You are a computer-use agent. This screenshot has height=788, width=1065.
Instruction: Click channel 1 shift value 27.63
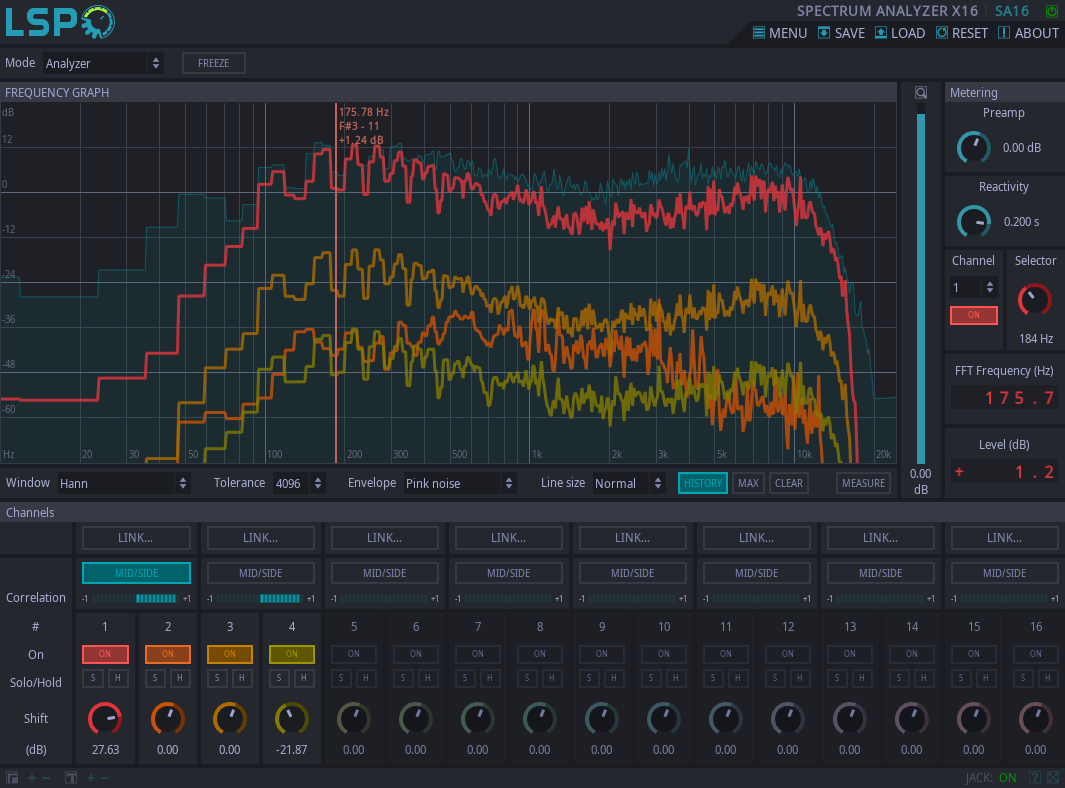105,750
